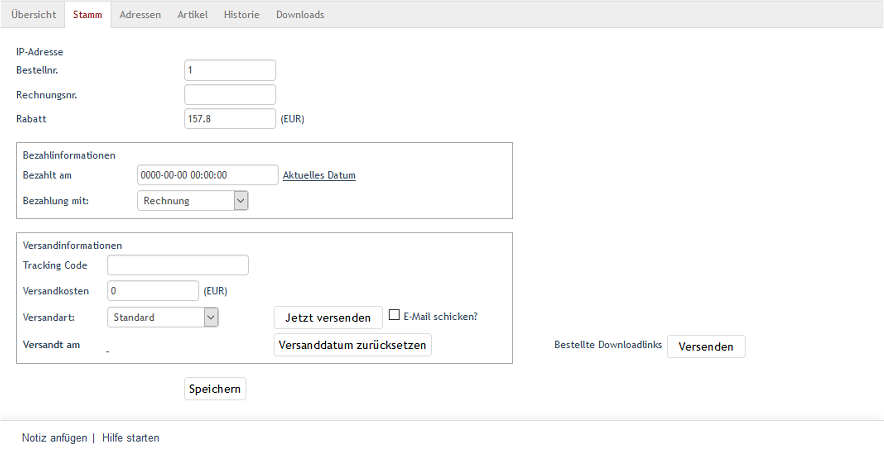Open the Hilfe starten link
884x454 pixels.
click(130, 438)
